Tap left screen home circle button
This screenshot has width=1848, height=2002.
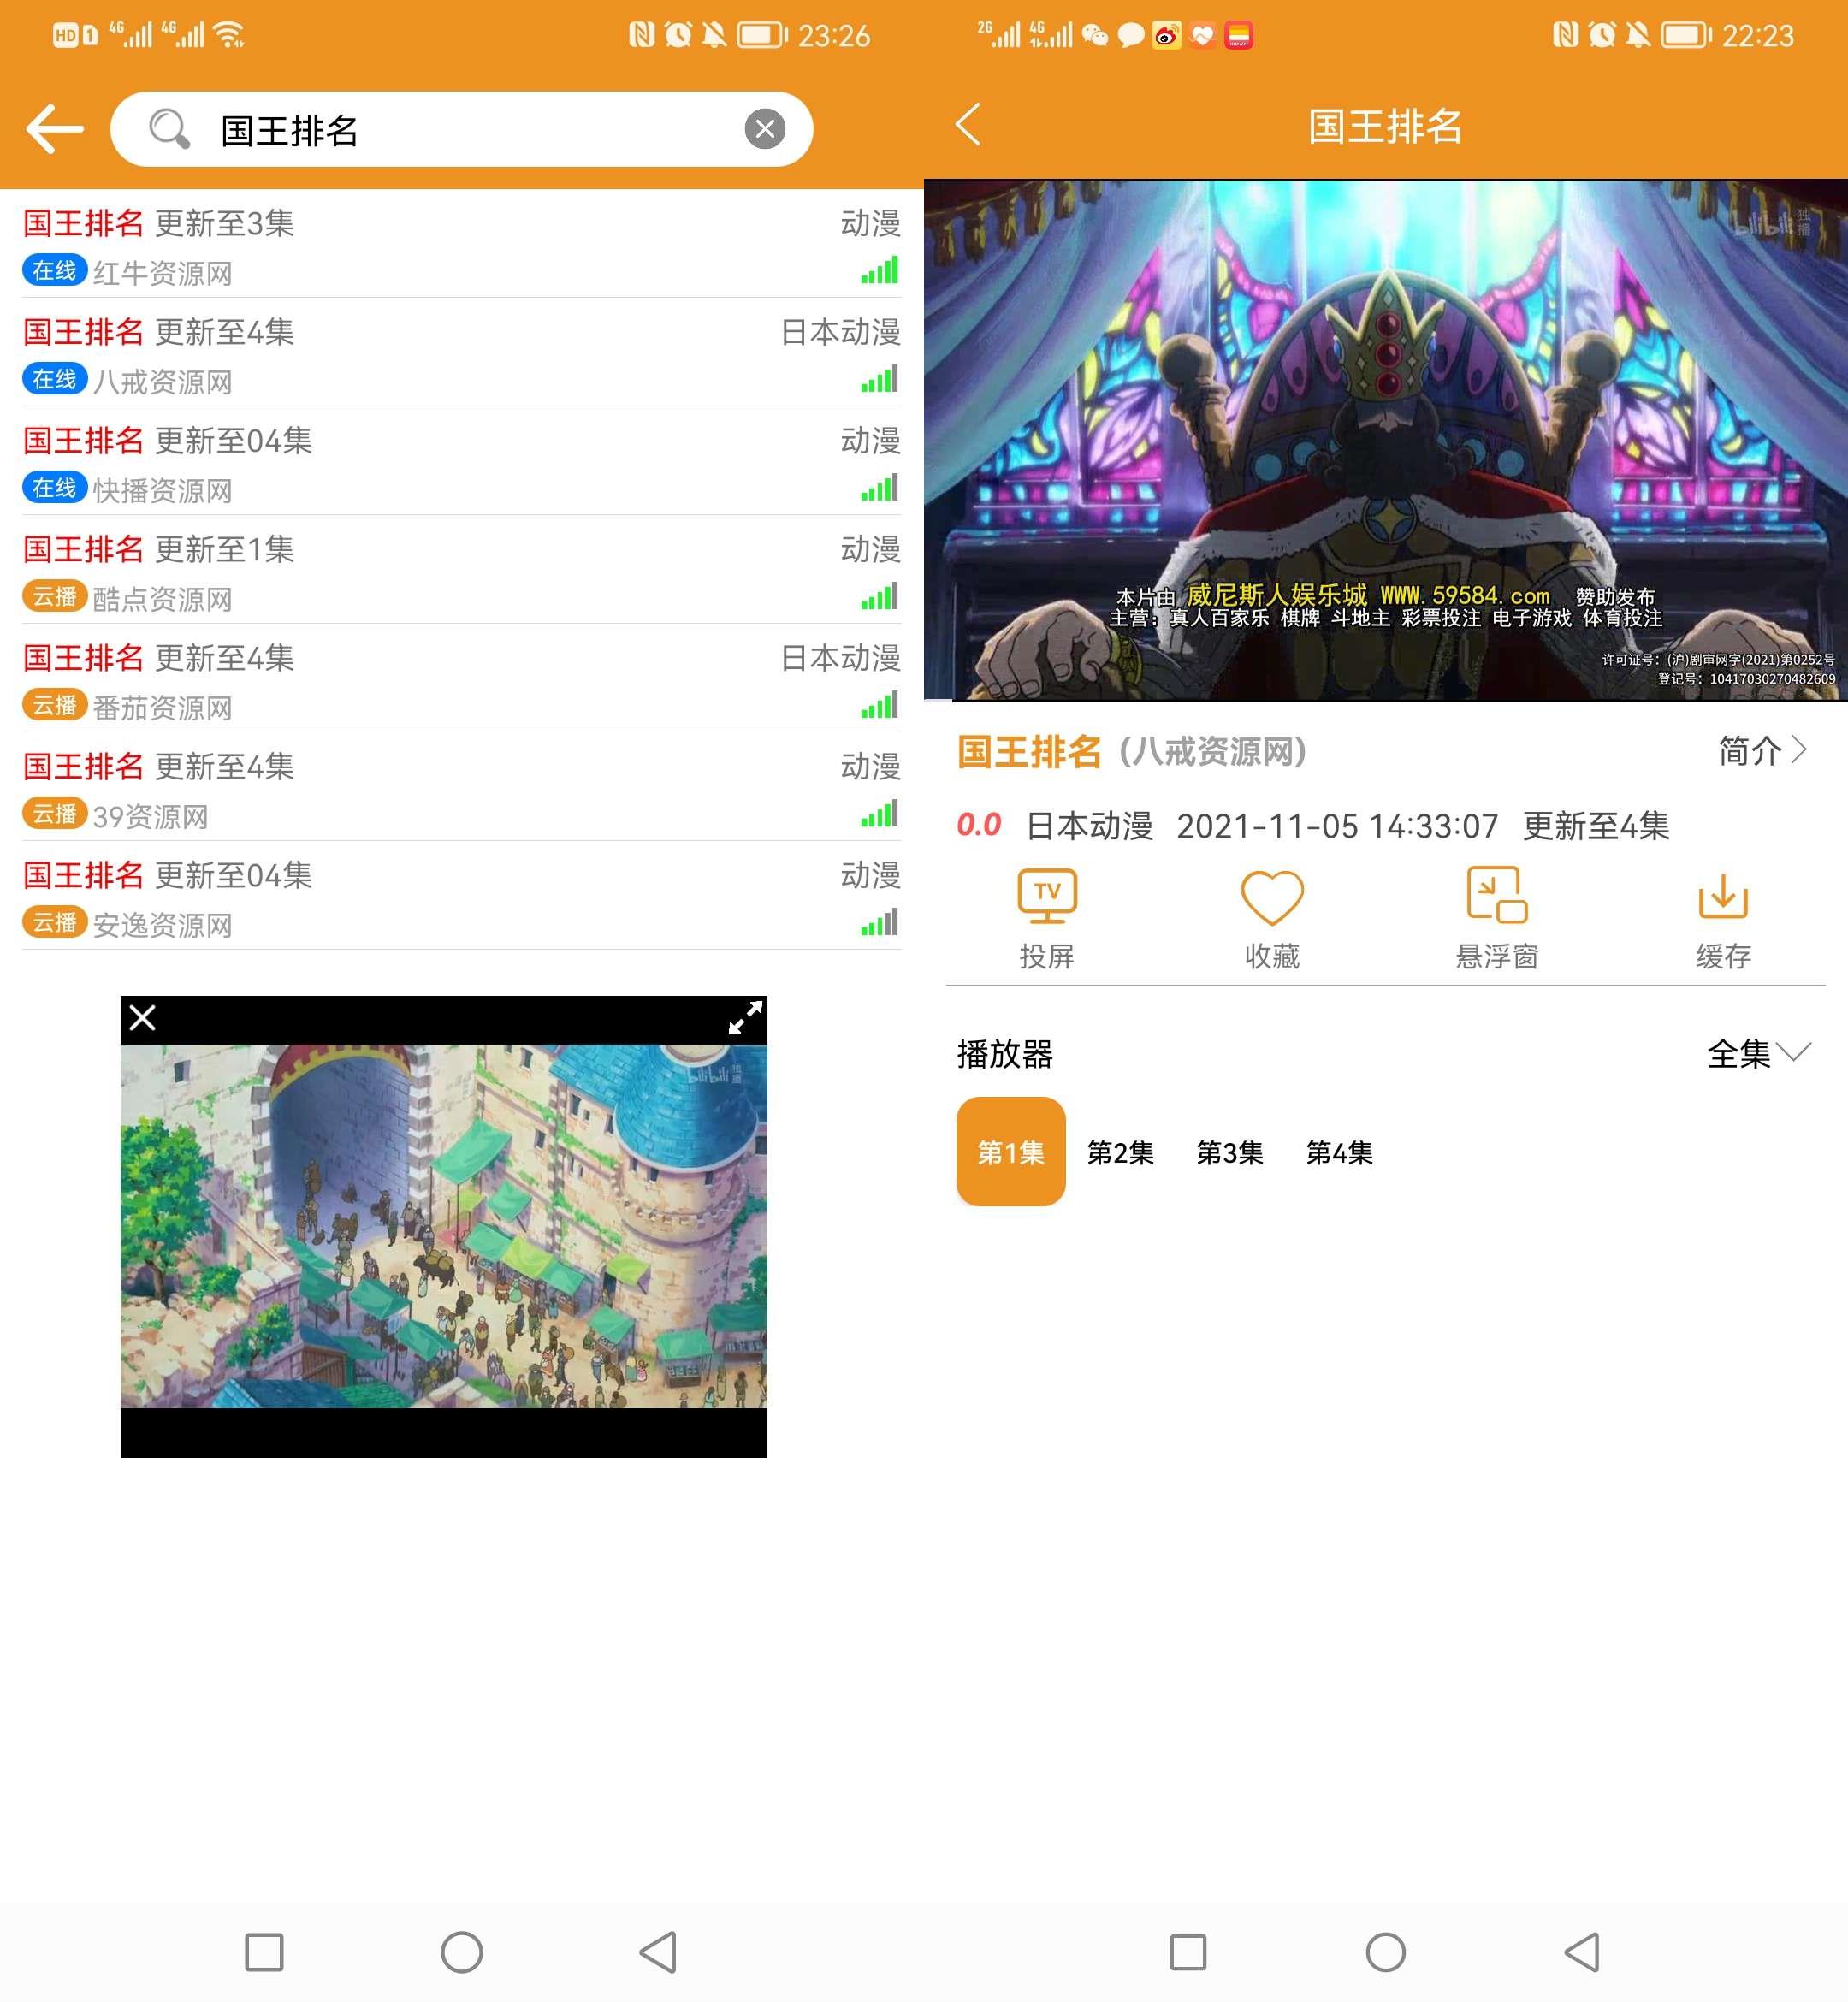pos(462,1952)
